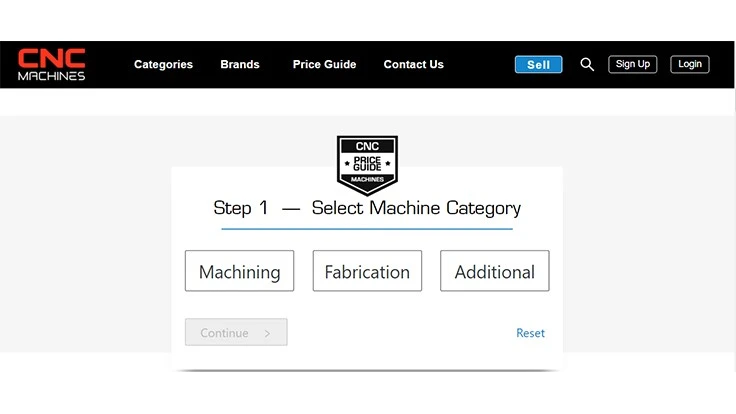Click the CNC Machines logo
The height and width of the screenshot is (414, 736).
click(x=52, y=64)
